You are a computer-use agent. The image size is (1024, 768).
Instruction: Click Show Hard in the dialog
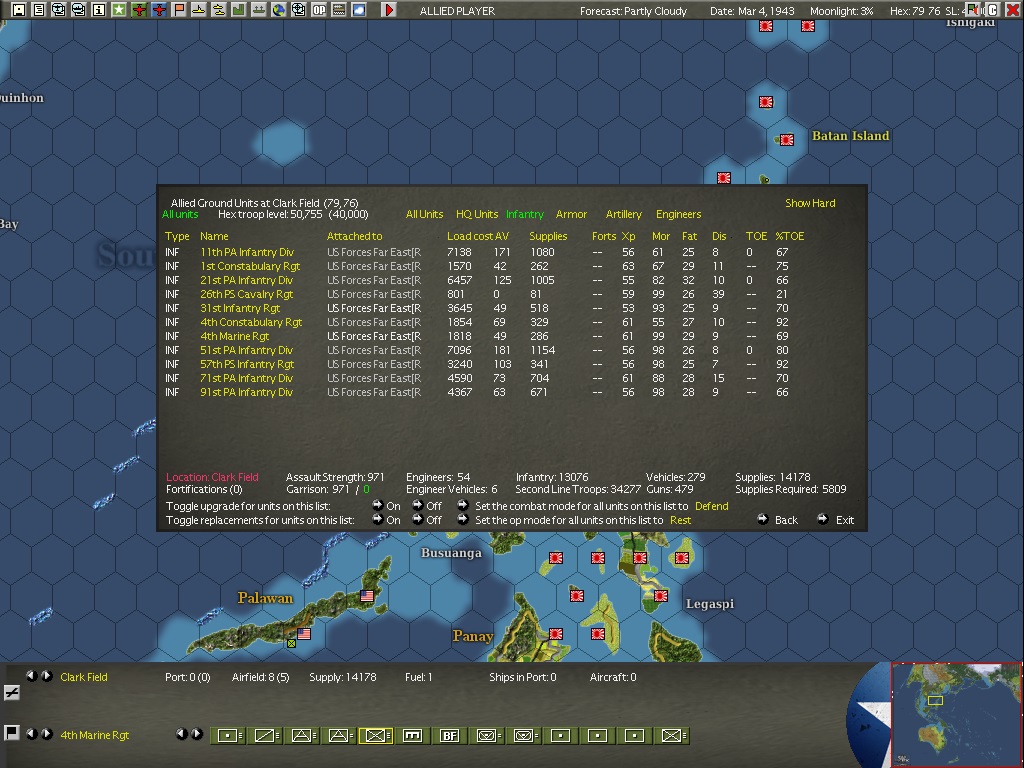click(810, 203)
